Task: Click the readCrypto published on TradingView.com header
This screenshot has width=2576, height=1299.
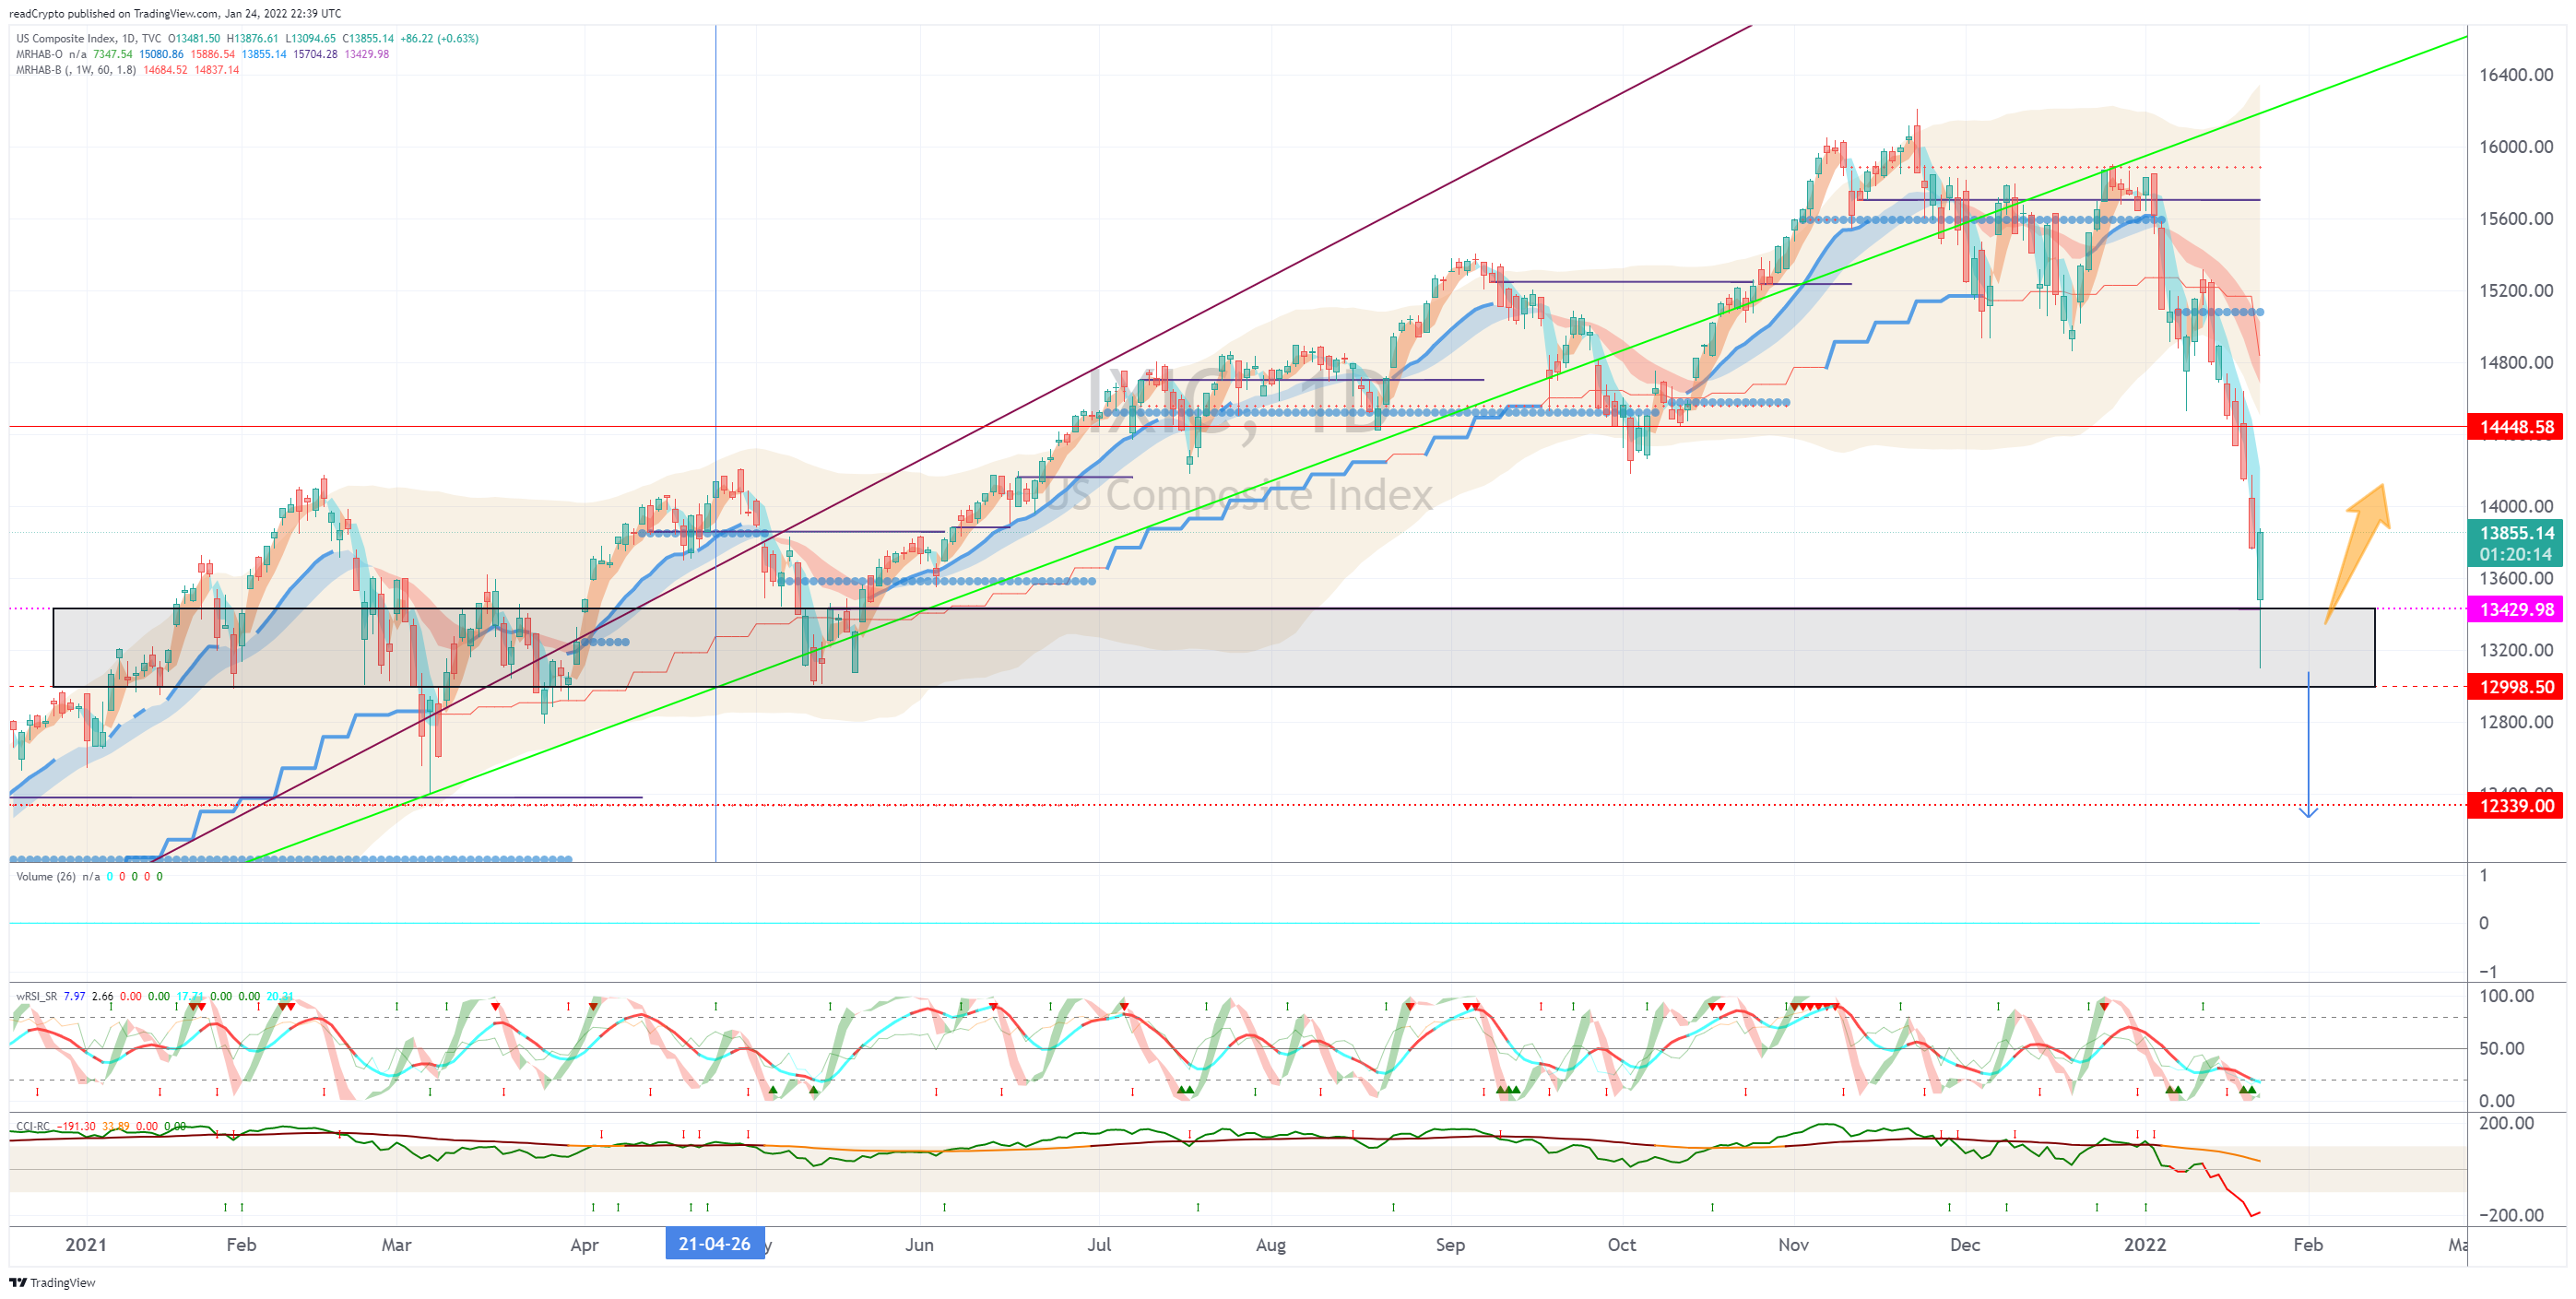Action: tap(175, 13)
